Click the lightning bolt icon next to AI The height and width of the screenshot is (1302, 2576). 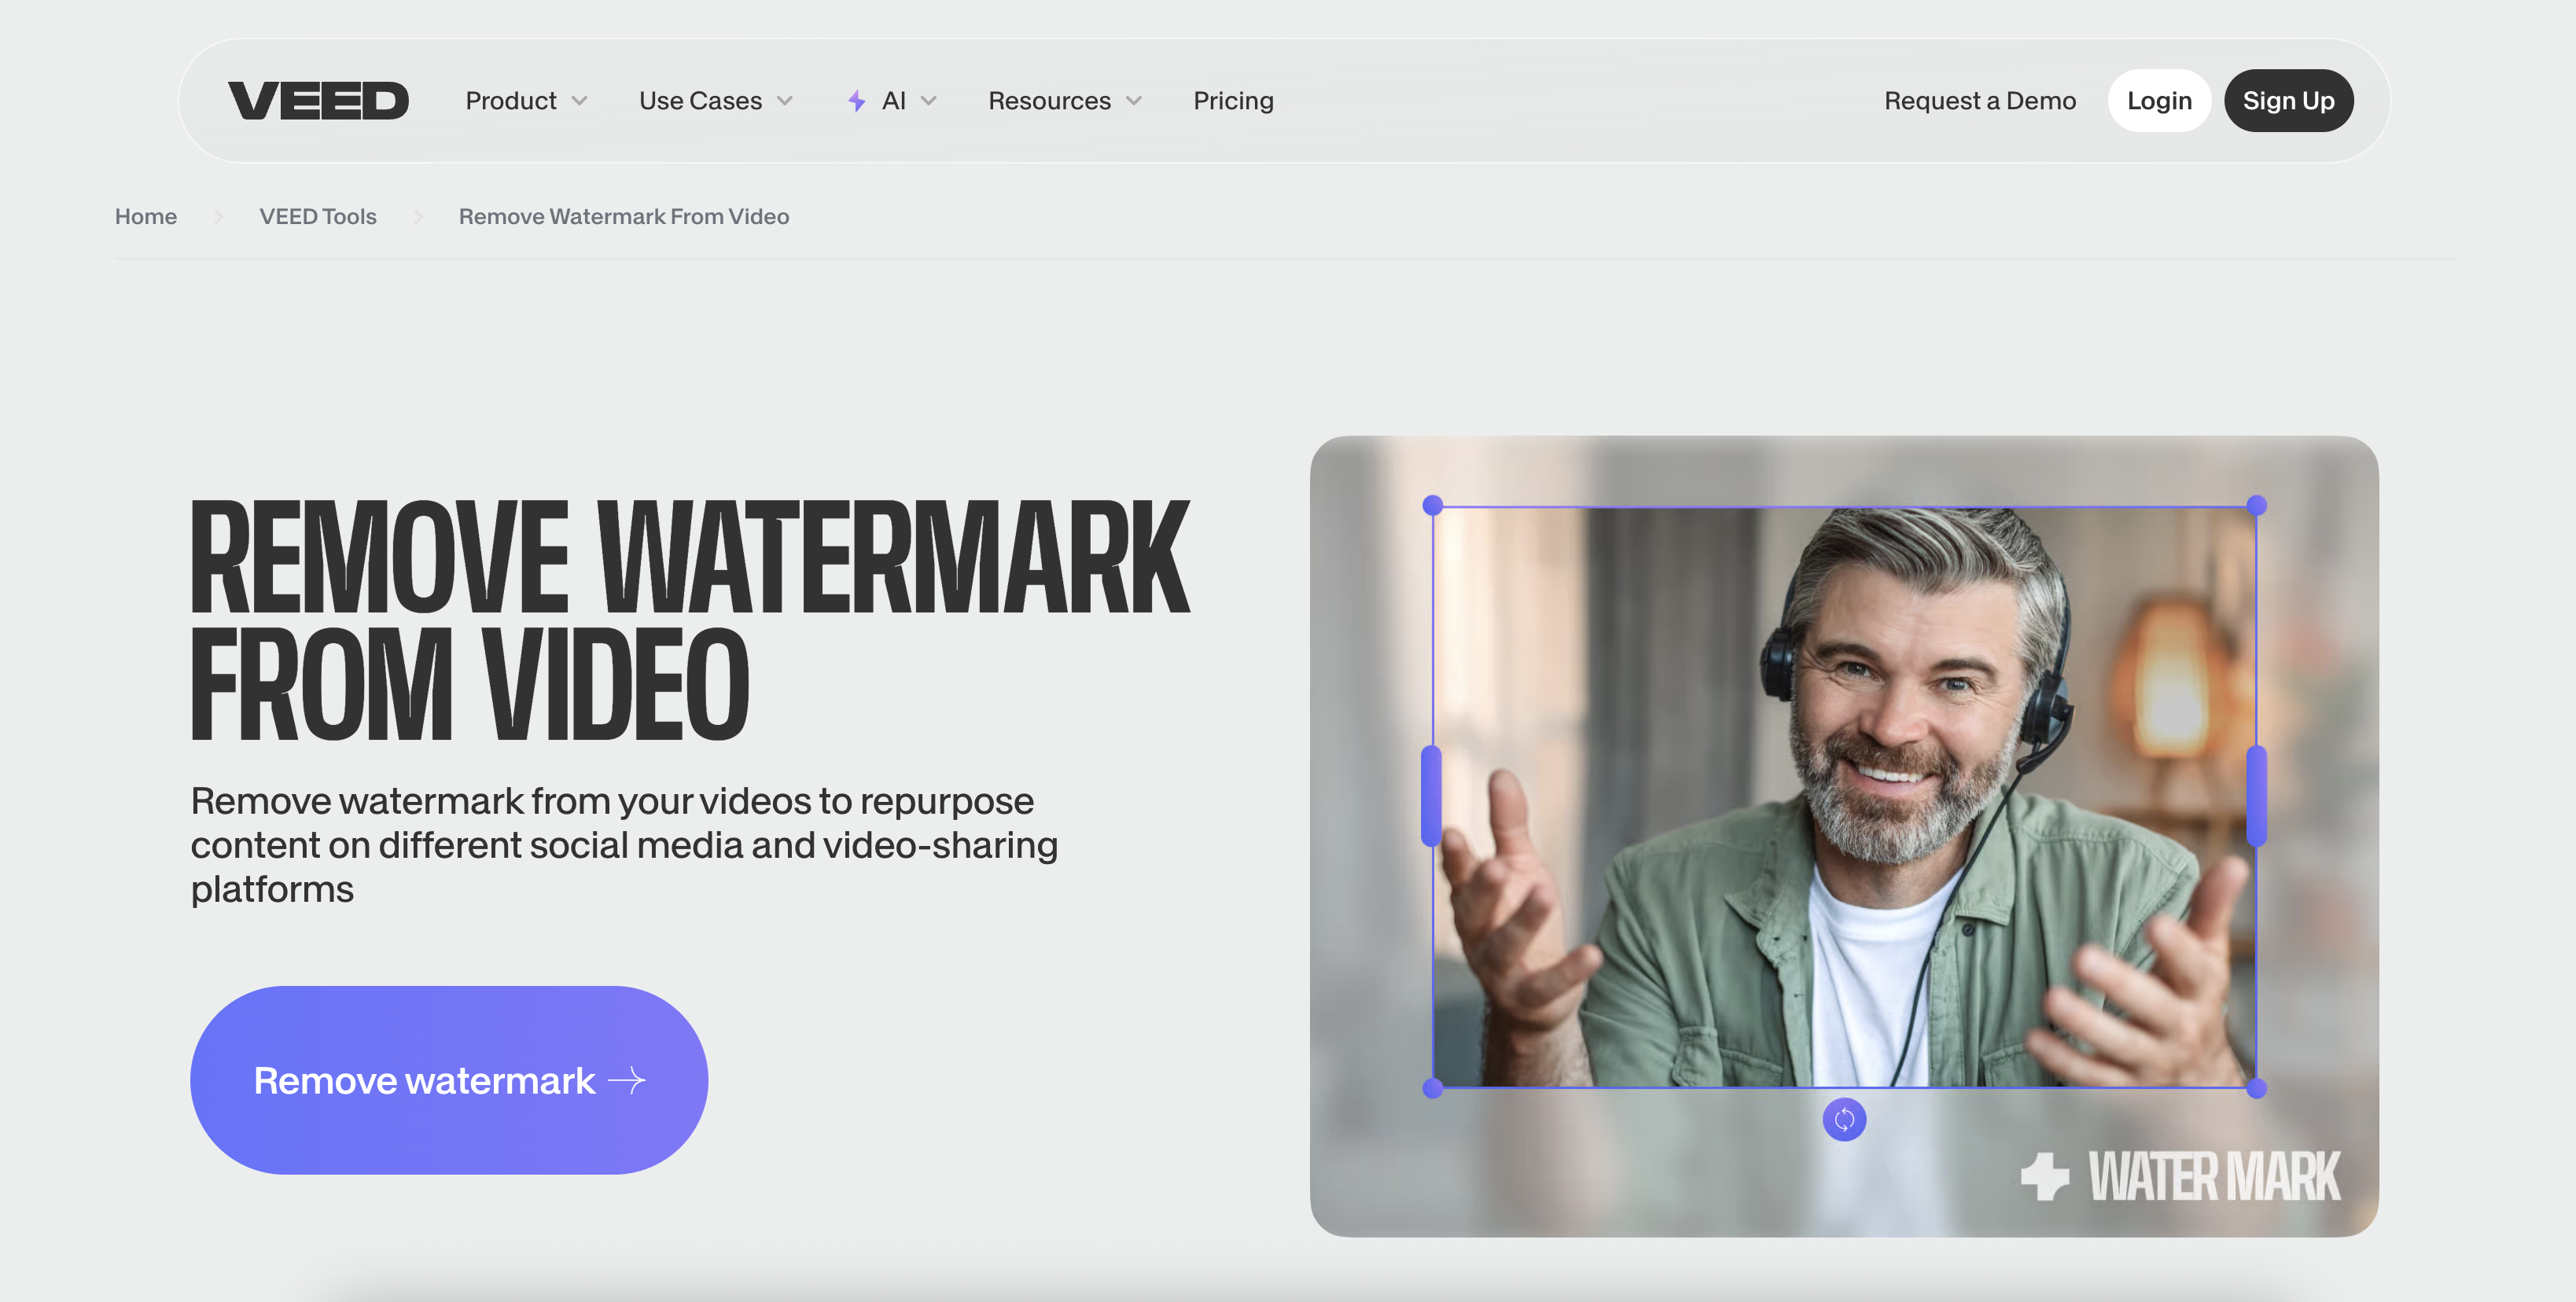tap(855, 100)
